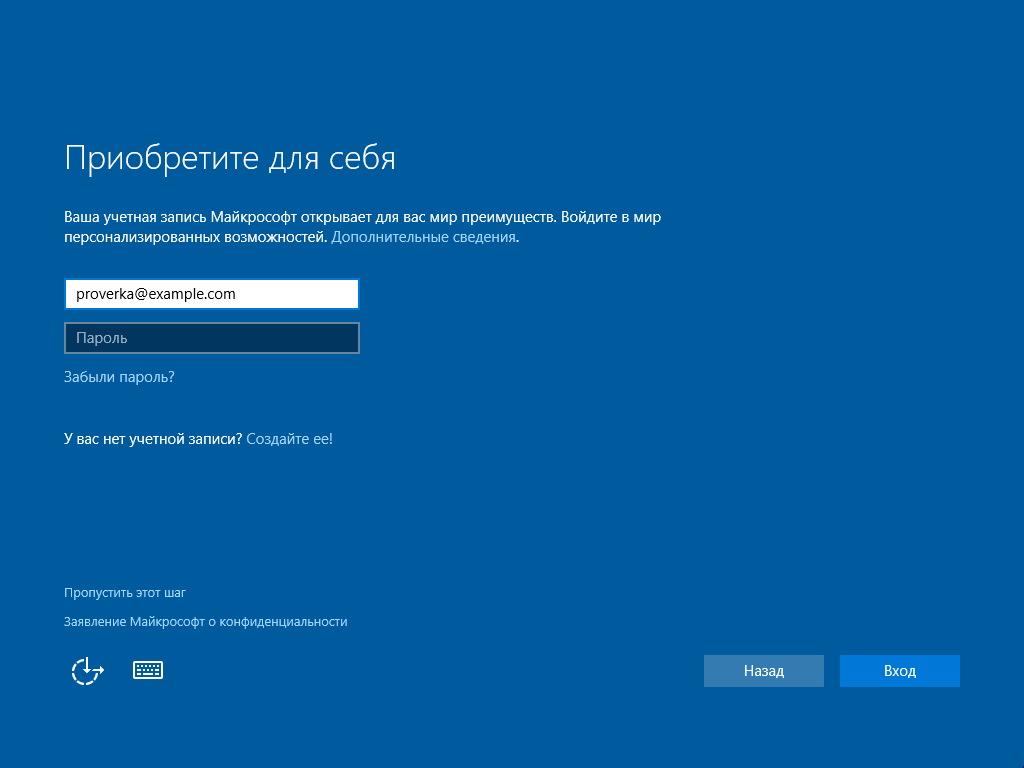Open the Забыли пароль? link
Image resolution: width=1024 pixels, height=768 pixels.
[119, 377]
